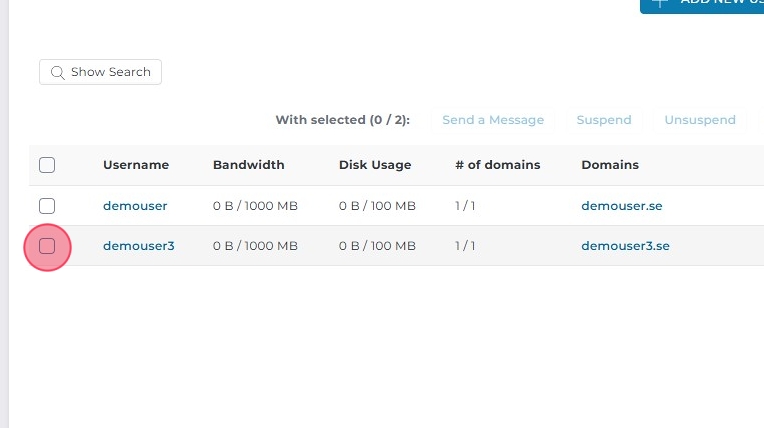Viewport: 764px width, 428px height.
Task: Open the demouser3.se domain link
Action: (626, 246)
